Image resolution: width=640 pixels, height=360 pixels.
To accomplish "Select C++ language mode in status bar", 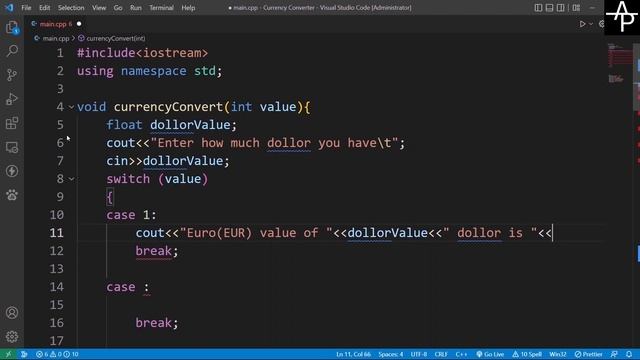I will pyautogui.click(x=461, y=354).
